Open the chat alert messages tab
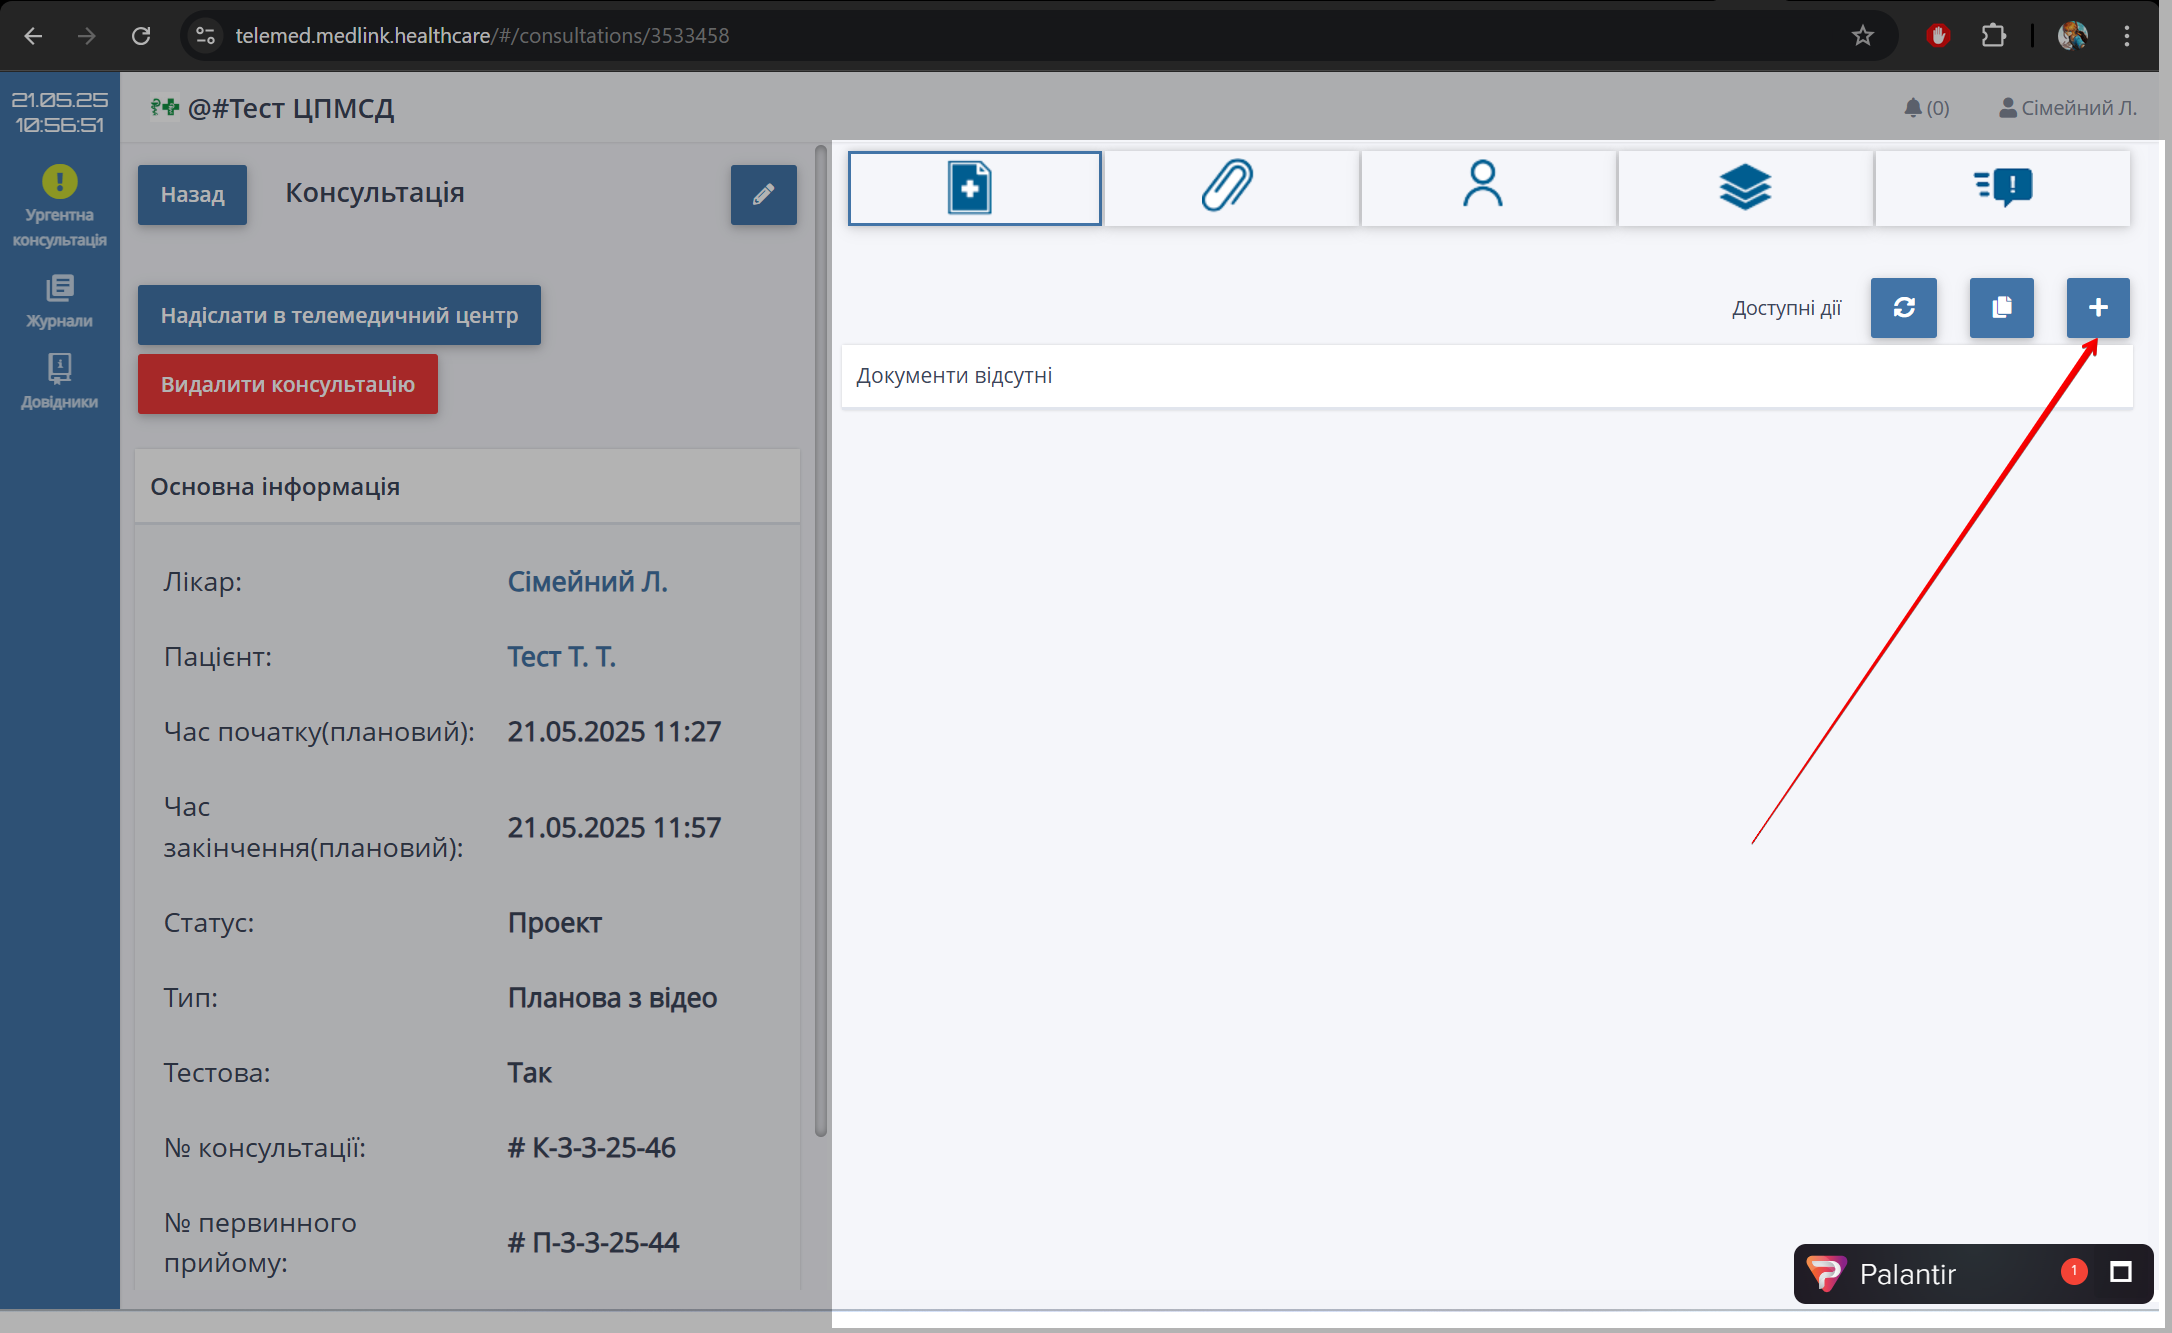Image resolution: width=2172 pixels, height=1333 pixels. [x=2002, y=187]
